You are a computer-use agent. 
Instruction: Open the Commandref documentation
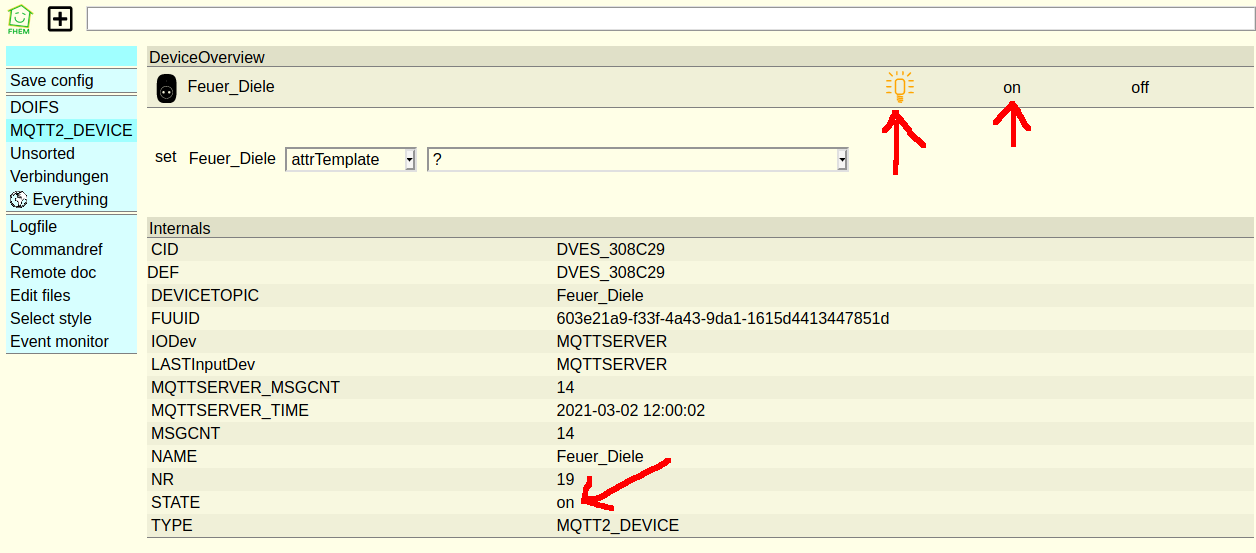[x=56, y=249]
